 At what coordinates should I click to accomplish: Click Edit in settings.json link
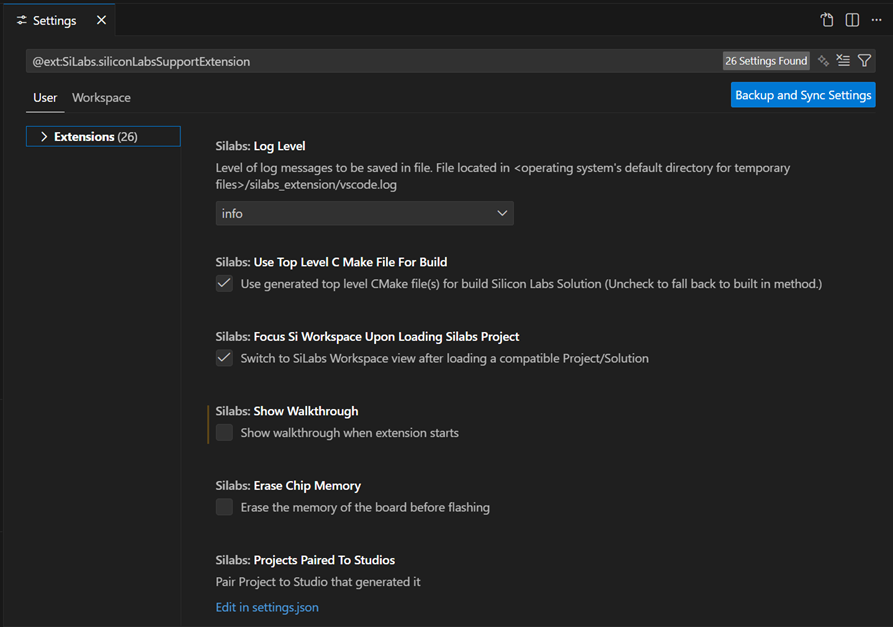[x=267, y=607]
